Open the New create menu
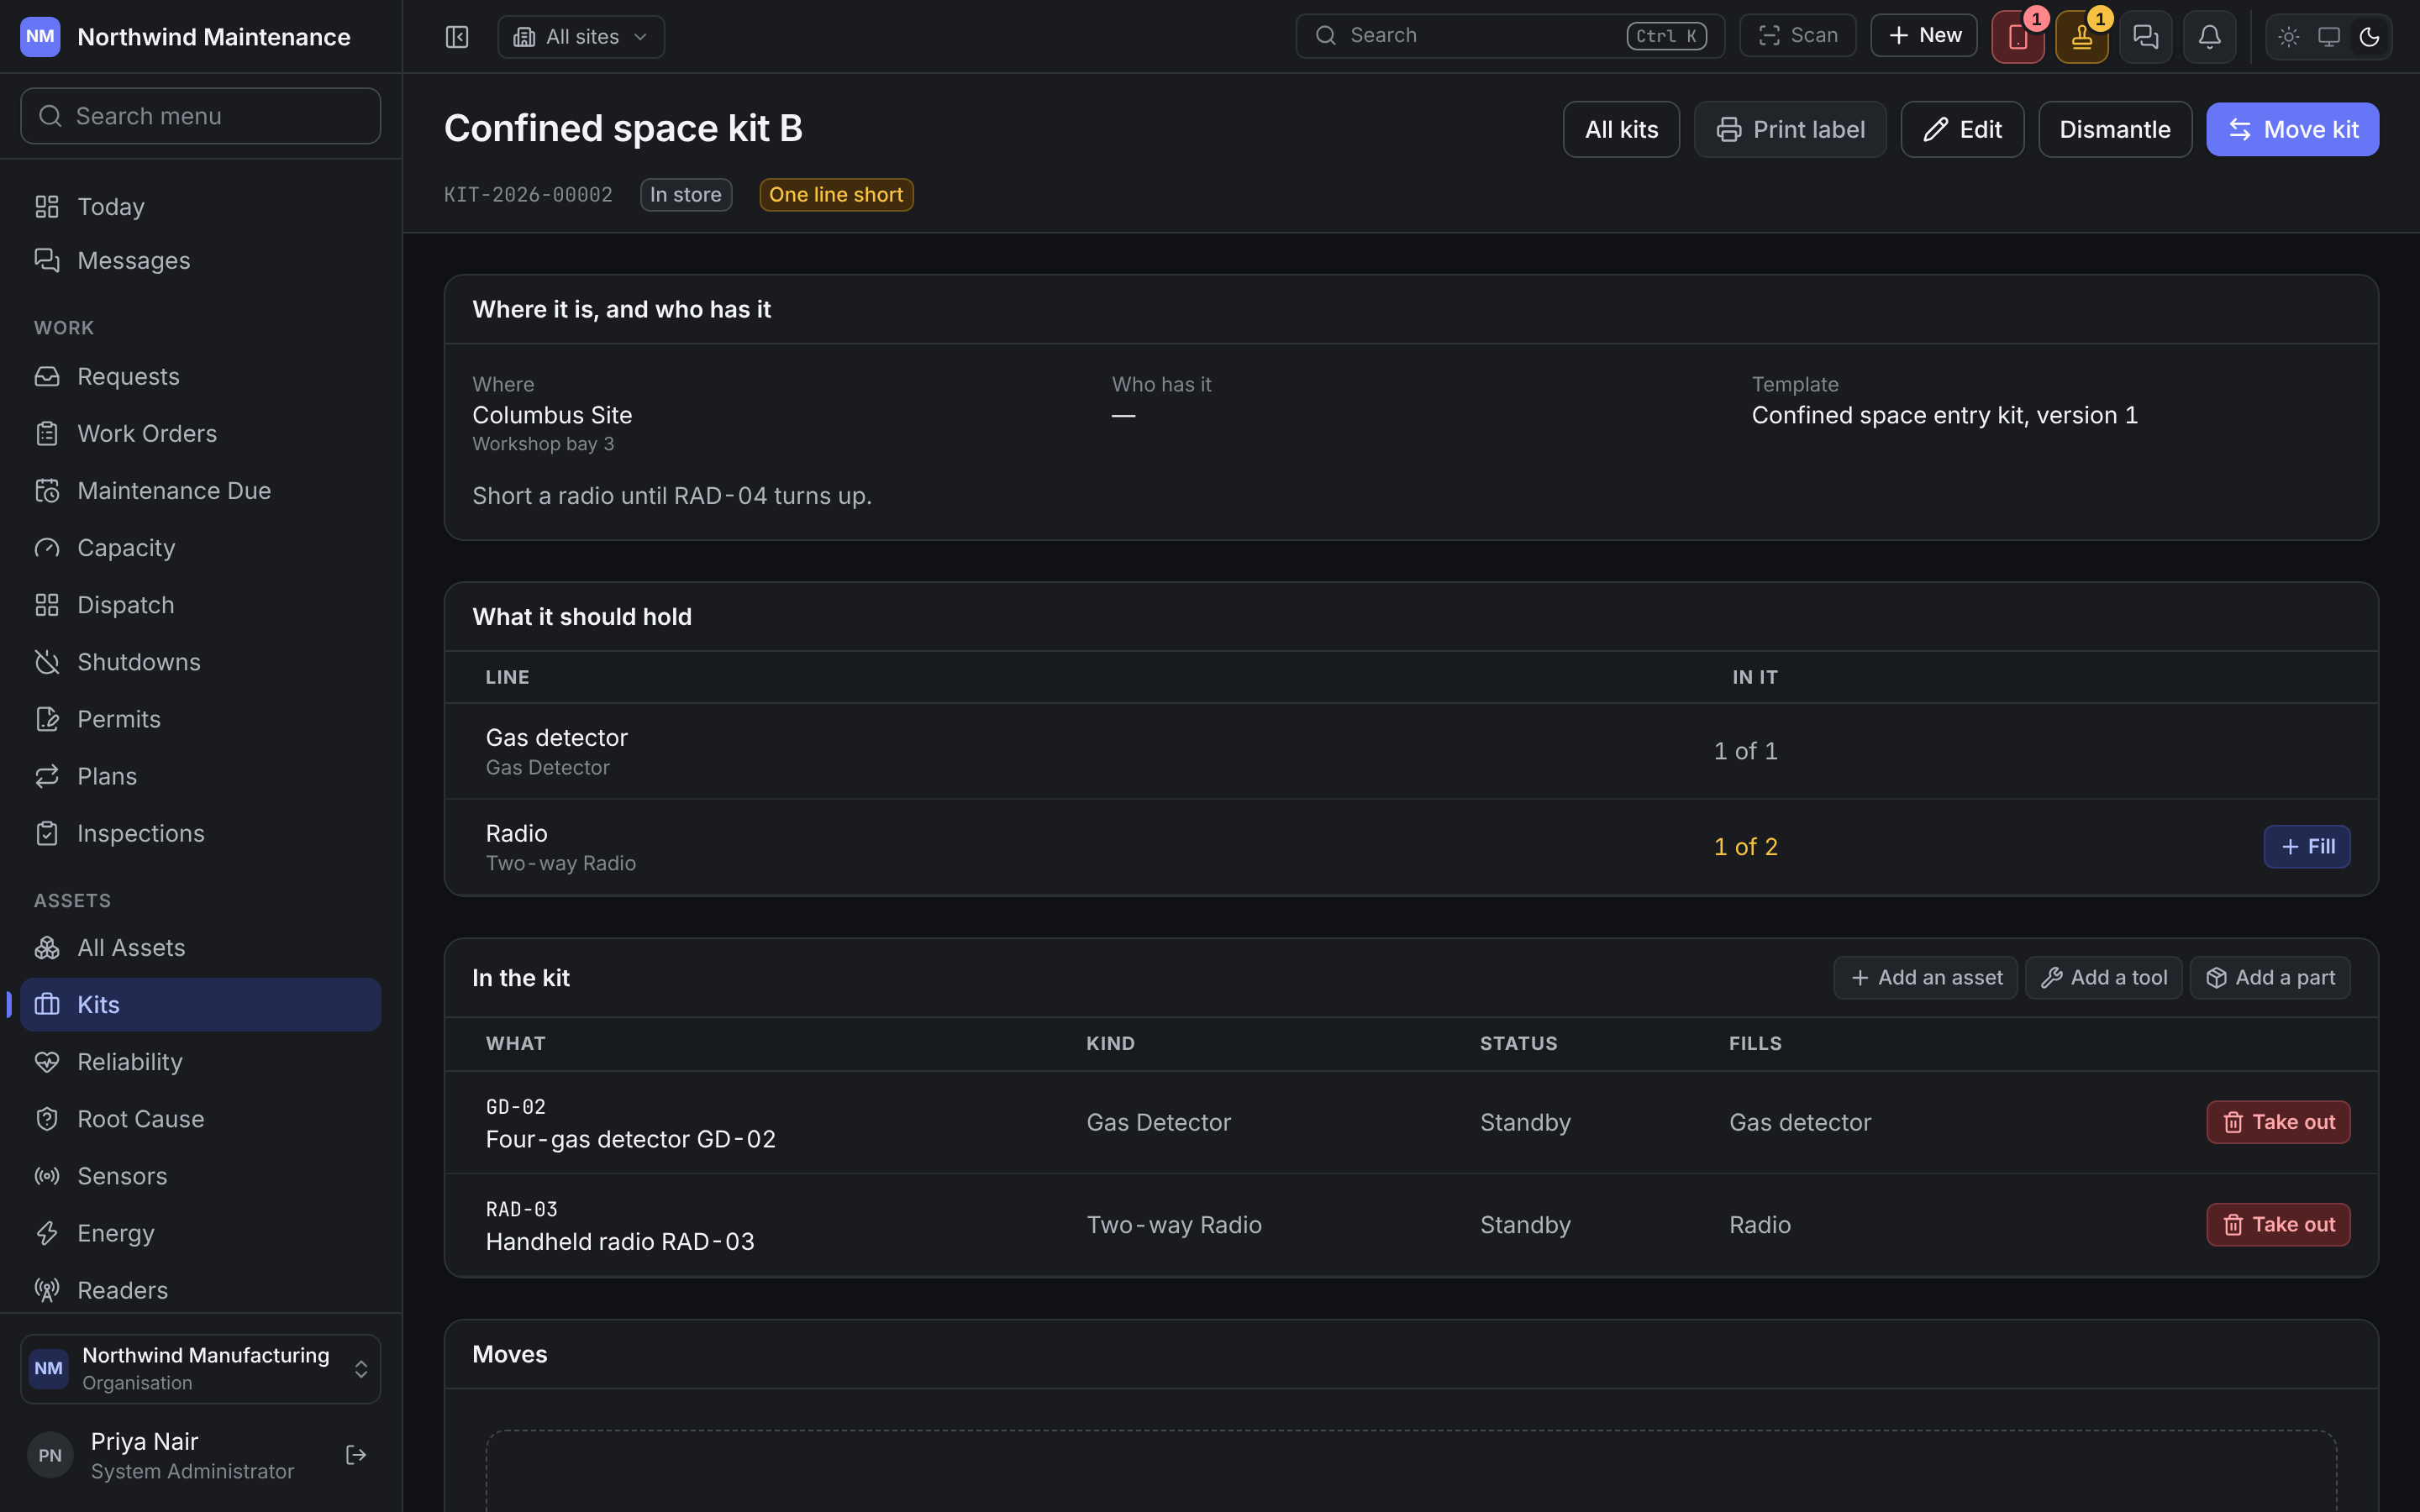Viewport: 2420px width, 1512px height. (1924, 36)
